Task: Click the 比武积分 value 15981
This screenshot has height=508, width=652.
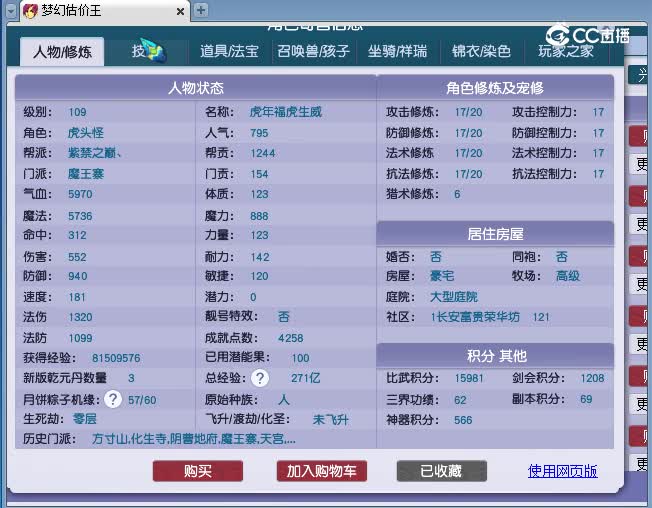Action: pyautogui.click(x=469, y=378)
